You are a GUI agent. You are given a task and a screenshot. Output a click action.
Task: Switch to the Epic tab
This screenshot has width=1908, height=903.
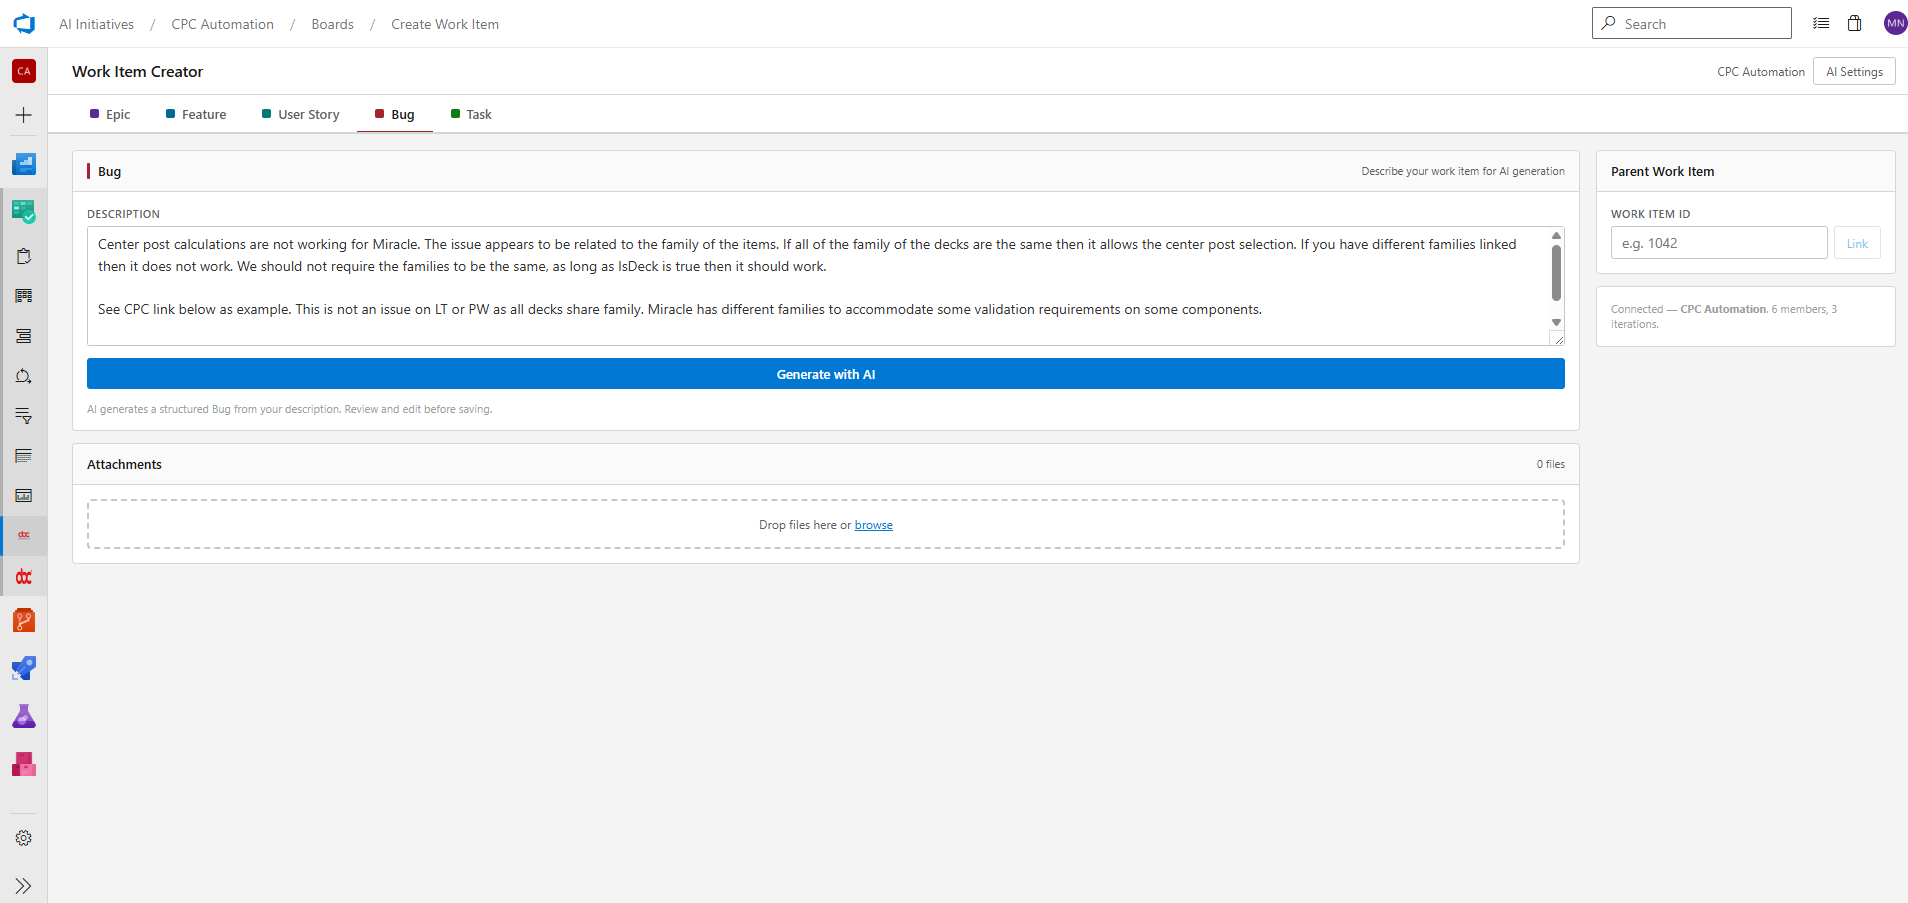110,114
